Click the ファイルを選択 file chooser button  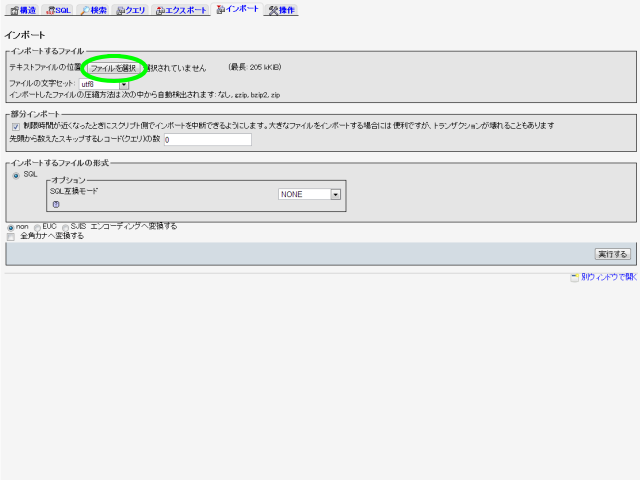coord(113,68)
